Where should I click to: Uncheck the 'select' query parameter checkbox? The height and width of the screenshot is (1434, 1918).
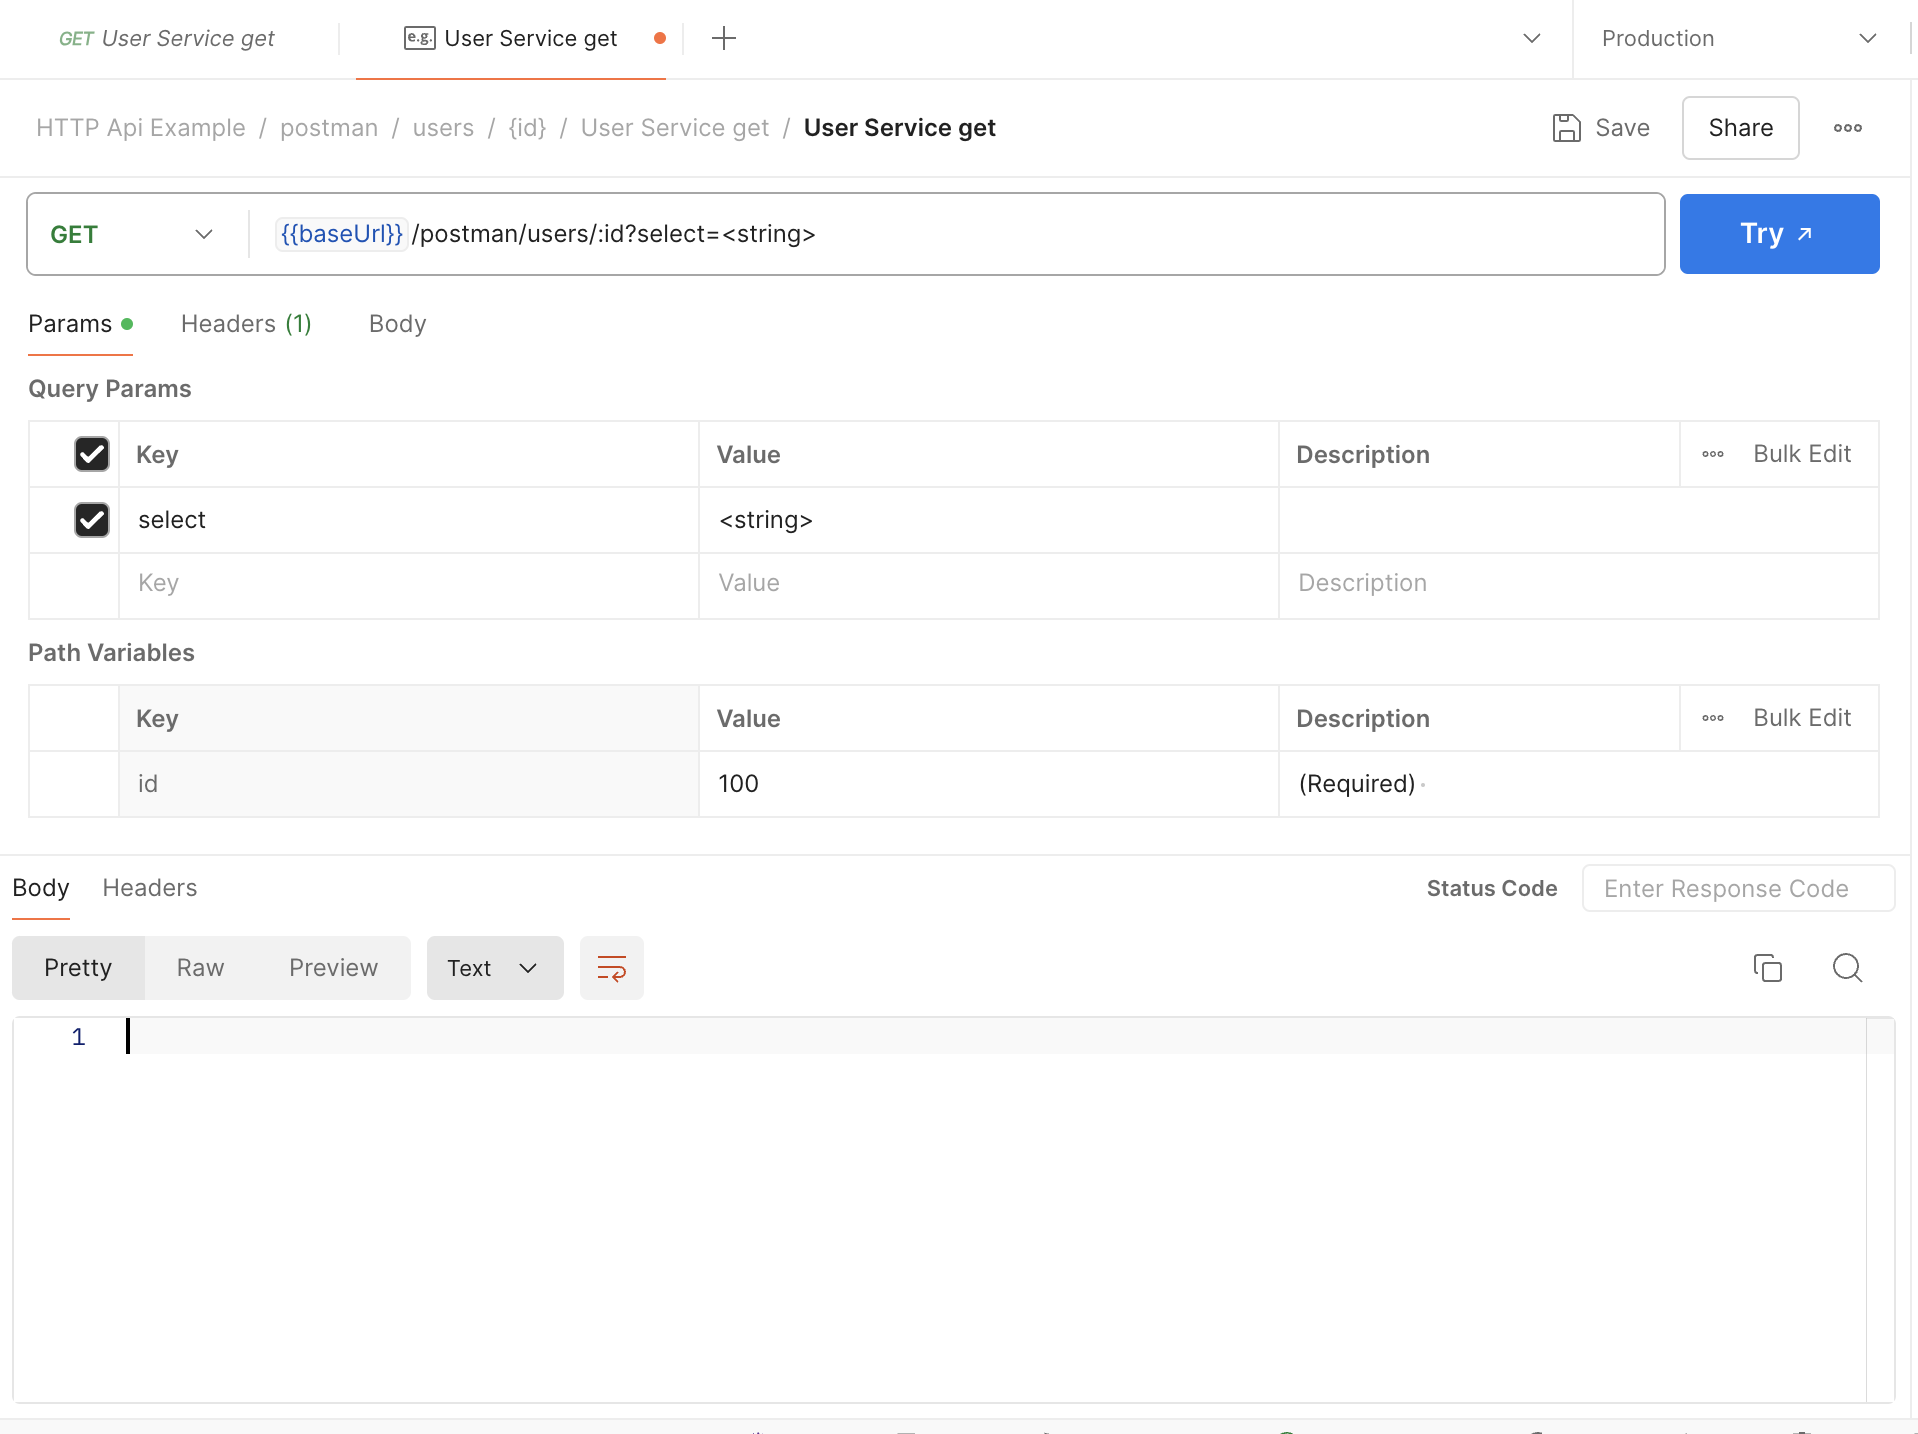click(92, 520)
